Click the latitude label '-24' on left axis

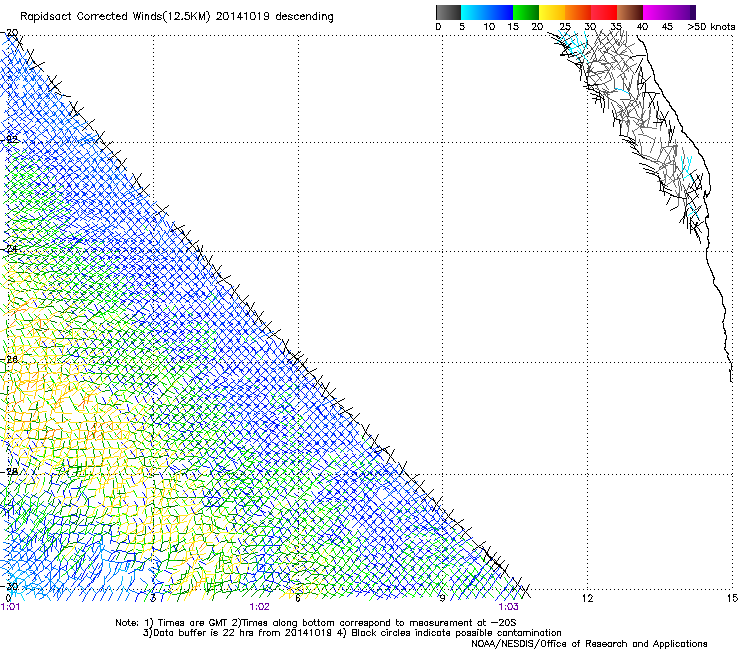coord(10,248)
